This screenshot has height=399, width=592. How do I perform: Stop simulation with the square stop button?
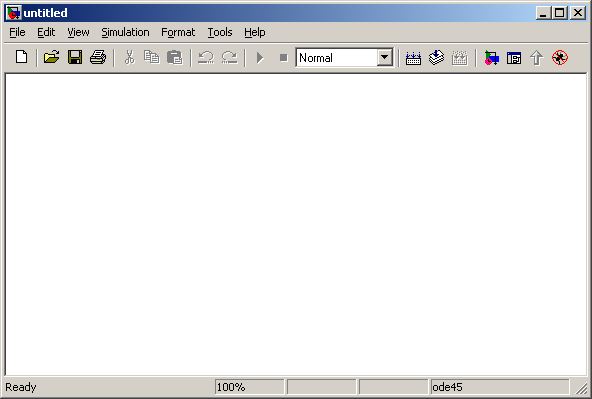pyautogui.click(x=284, y=58)
